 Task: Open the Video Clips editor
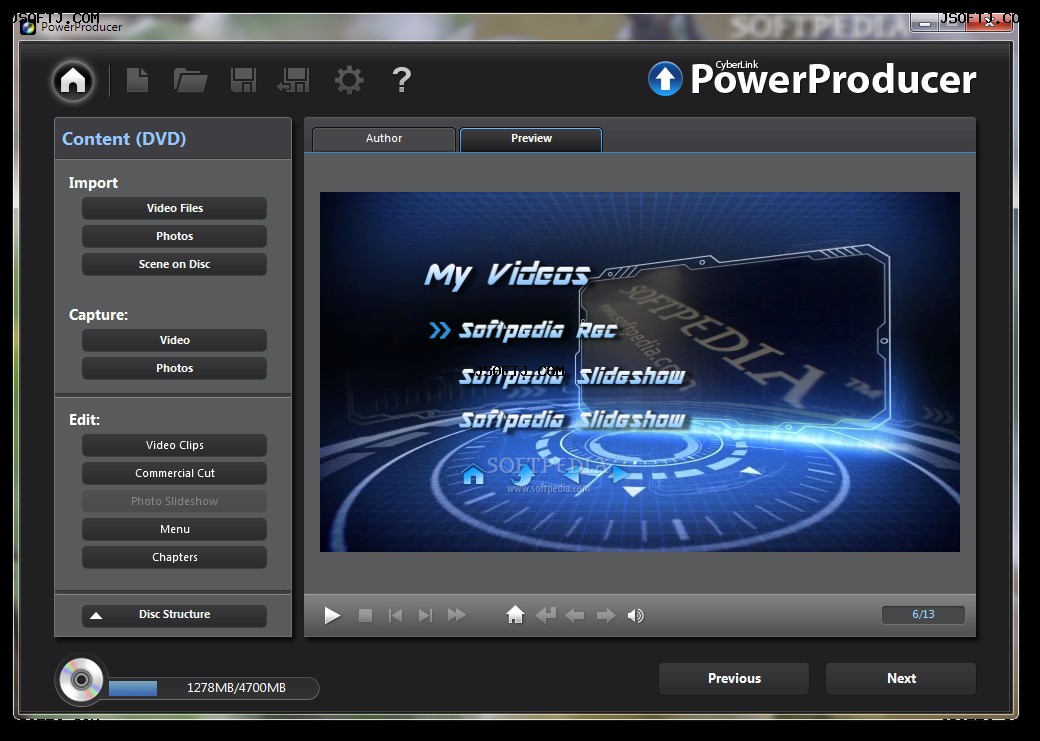(x=174, y=445)
